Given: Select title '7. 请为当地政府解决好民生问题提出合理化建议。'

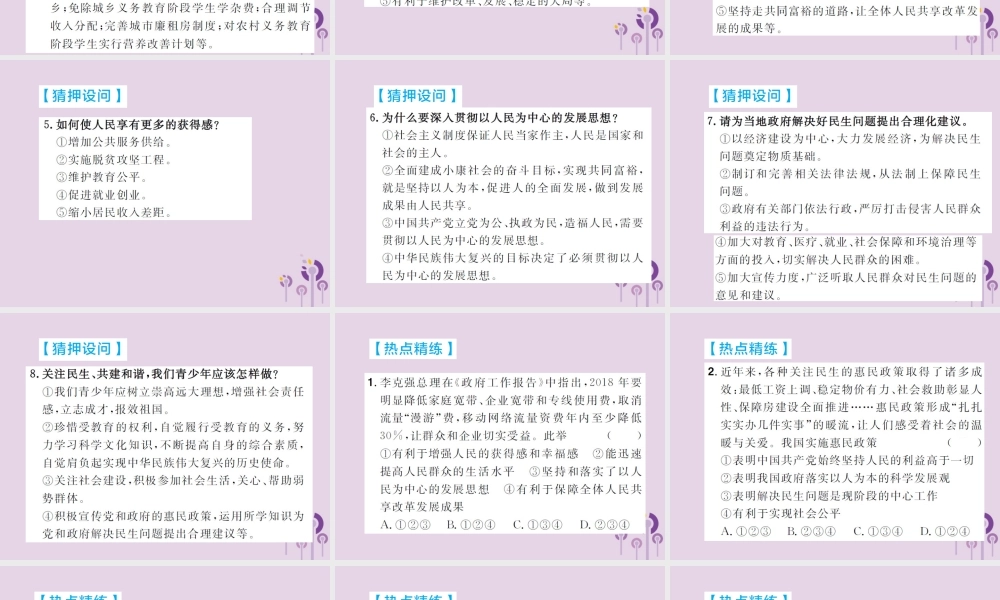Looking at the screenshot, I should [x=839, y=121].
